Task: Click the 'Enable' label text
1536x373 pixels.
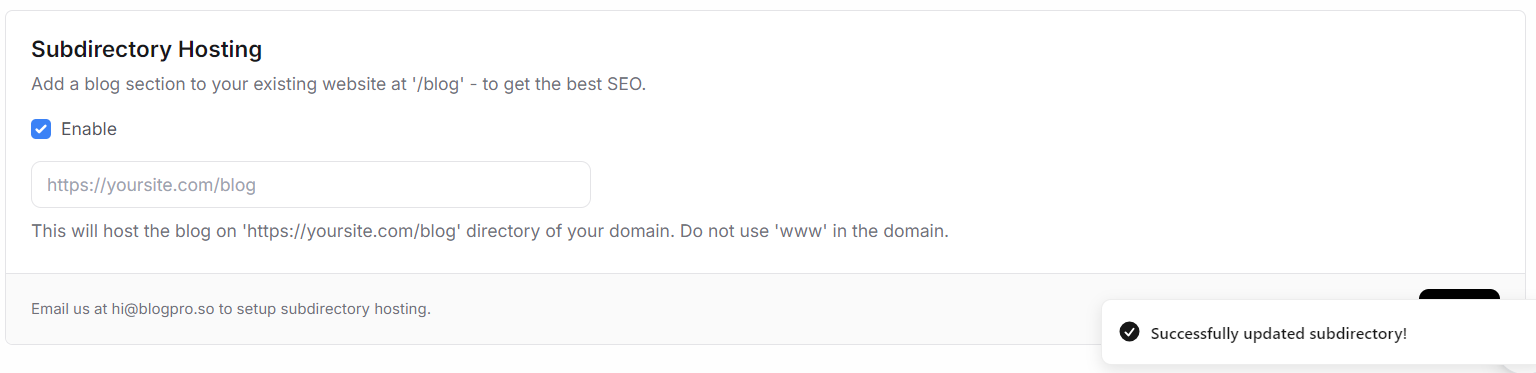Action: click(89, 129)
